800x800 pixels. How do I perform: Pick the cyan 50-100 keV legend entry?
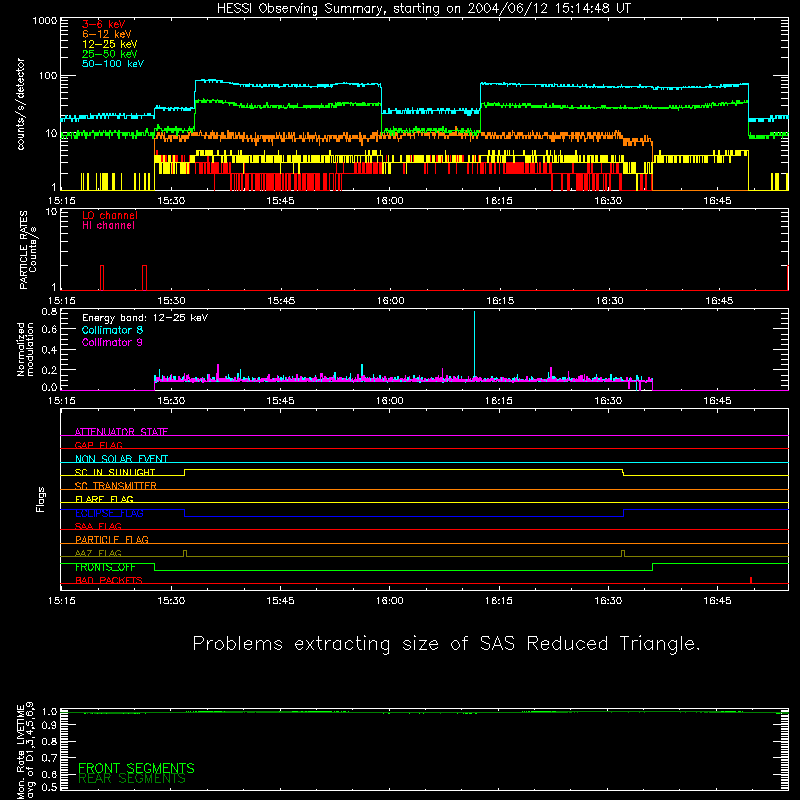(113, 64)
